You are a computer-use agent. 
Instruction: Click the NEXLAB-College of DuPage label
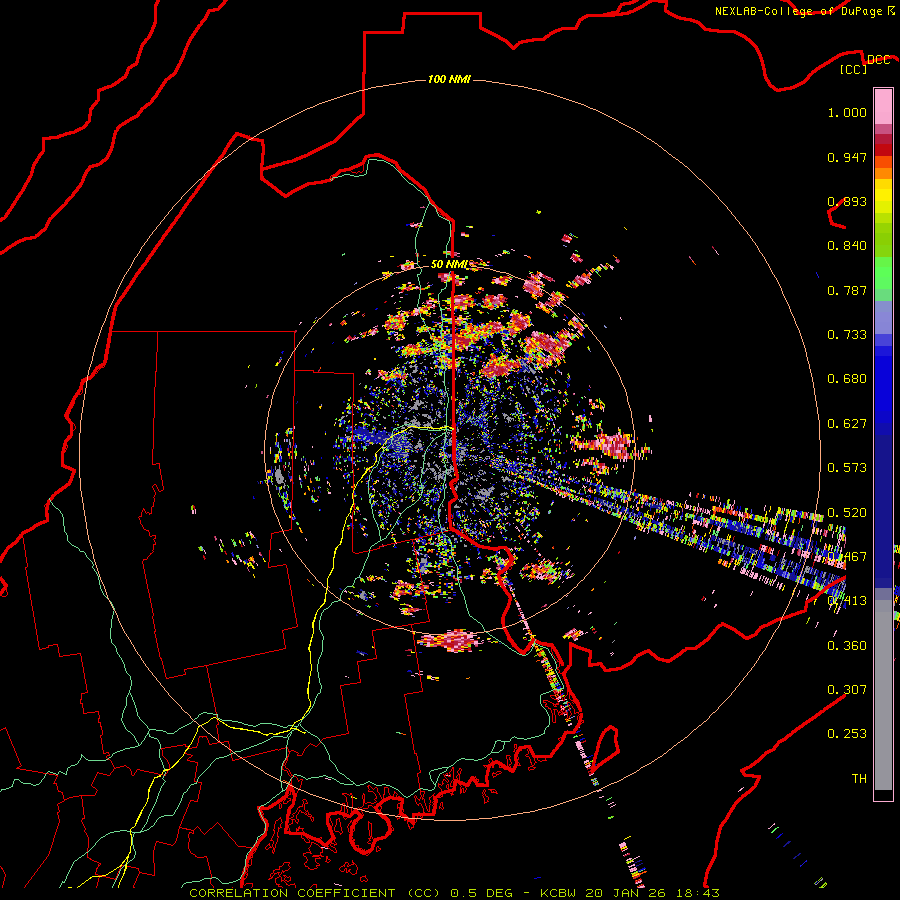(804, 11)
